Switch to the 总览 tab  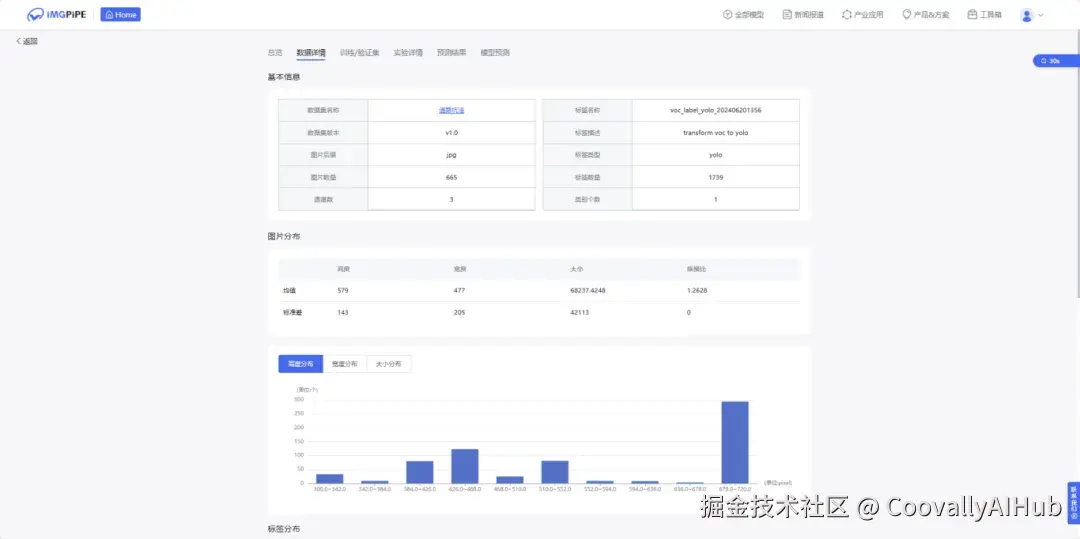[275, 52]
